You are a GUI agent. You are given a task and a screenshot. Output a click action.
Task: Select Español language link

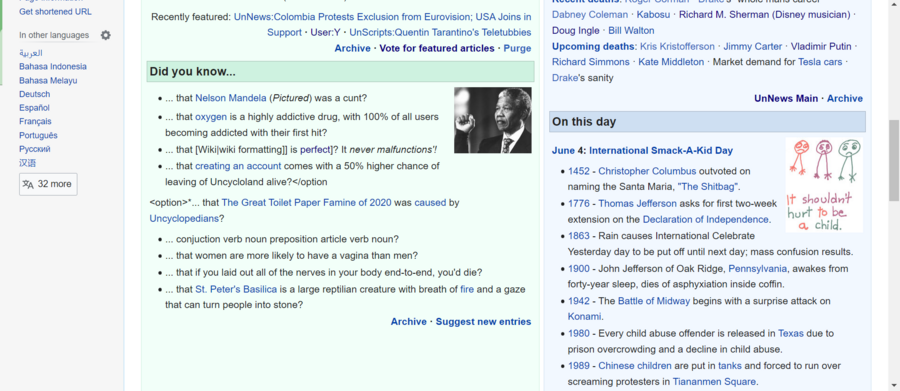pos(34,108)
